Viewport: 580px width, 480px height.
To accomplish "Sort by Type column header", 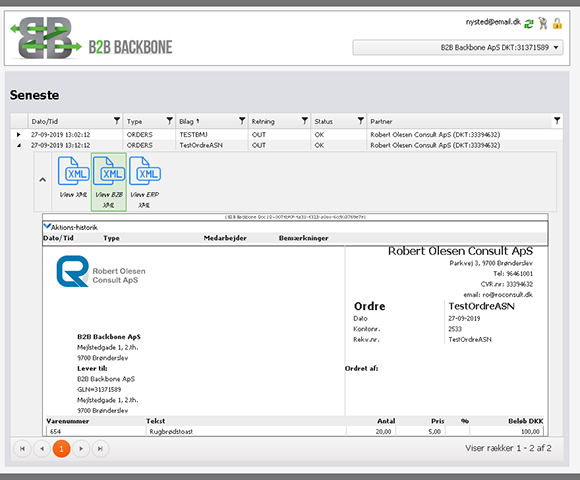I will [134, 121].
